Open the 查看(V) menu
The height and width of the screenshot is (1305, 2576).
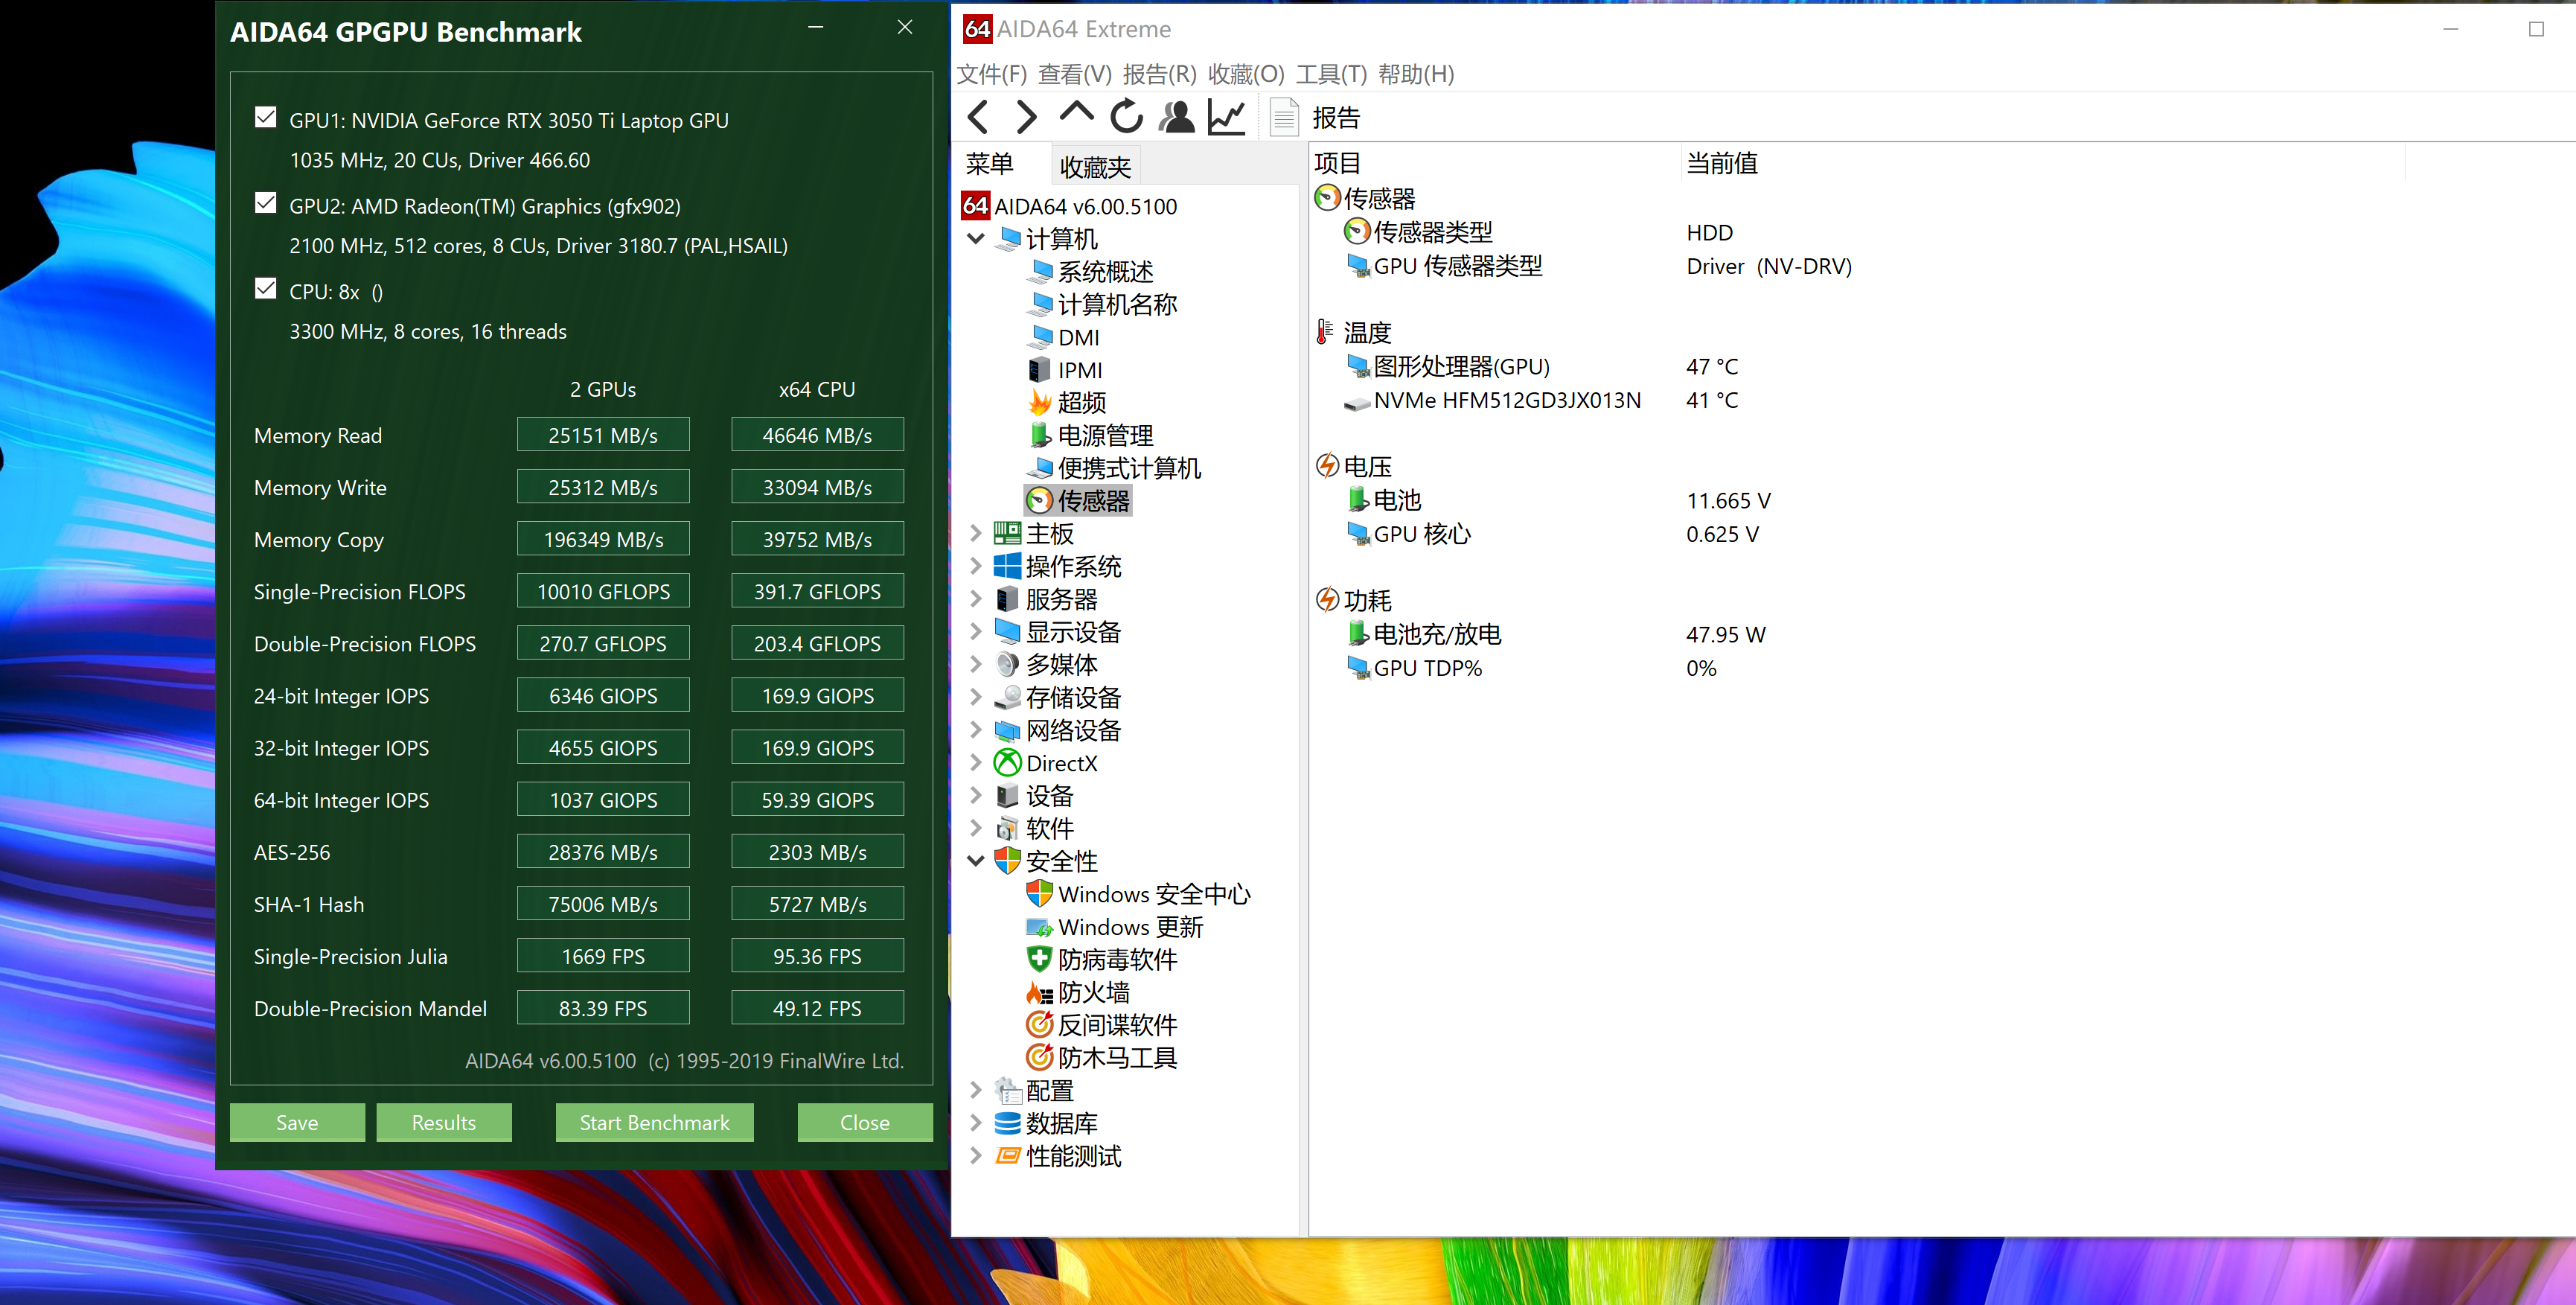[1075, 74]
